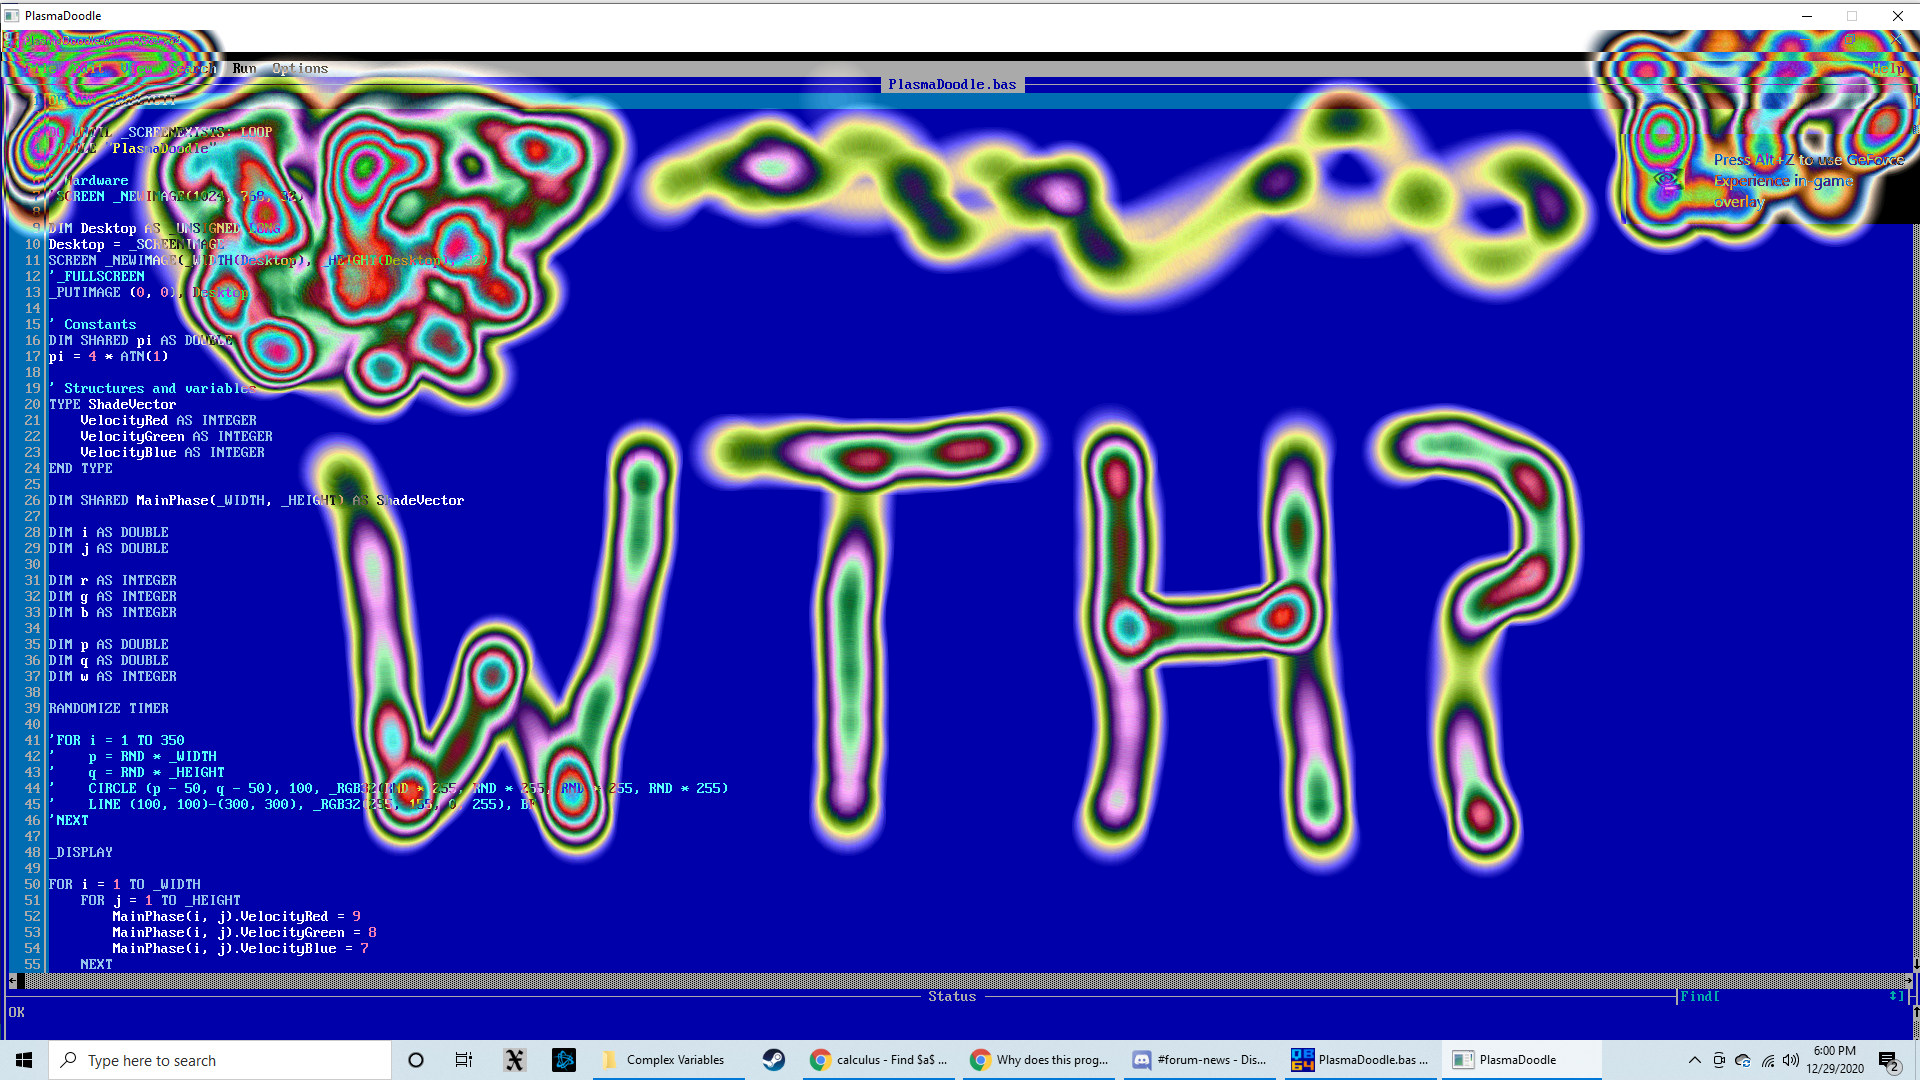Click the horizontal scrollbar left arrow

13,980
